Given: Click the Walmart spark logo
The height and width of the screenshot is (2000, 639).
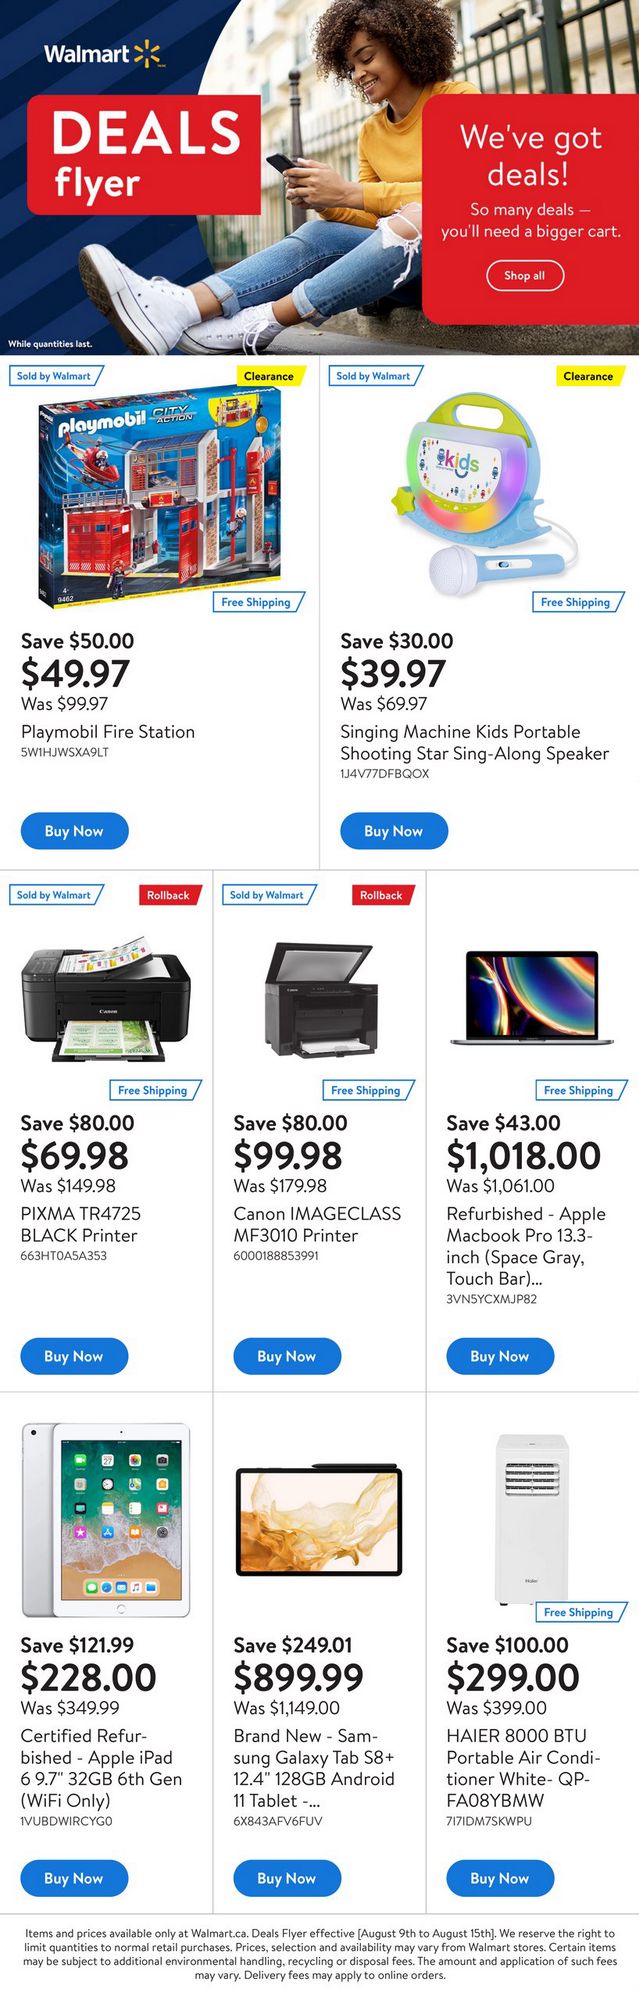Looking at the screenshot, I should coord(147,53).
